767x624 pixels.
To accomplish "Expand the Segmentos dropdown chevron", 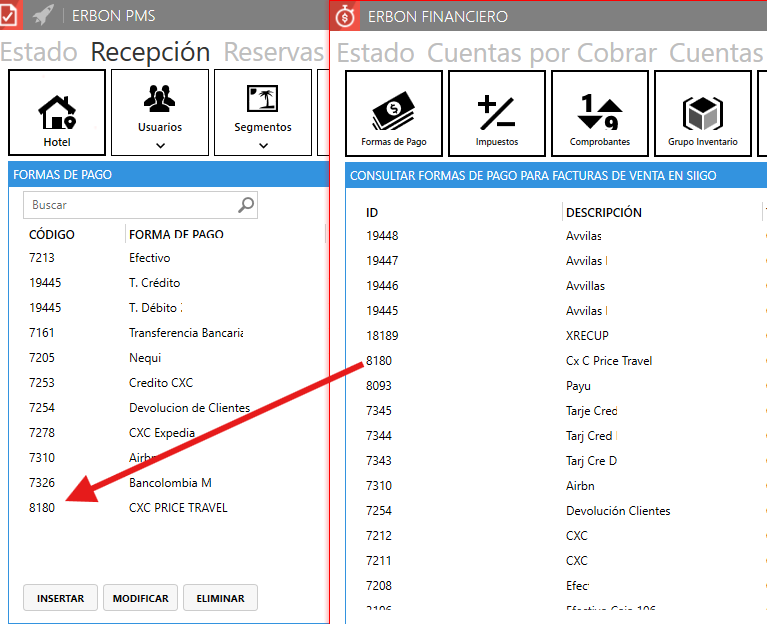I will tap(263, 145).
